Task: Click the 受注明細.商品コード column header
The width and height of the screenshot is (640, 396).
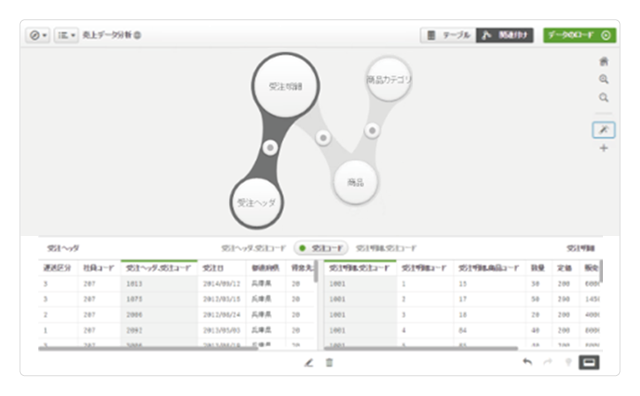Action: coord(489,268)
